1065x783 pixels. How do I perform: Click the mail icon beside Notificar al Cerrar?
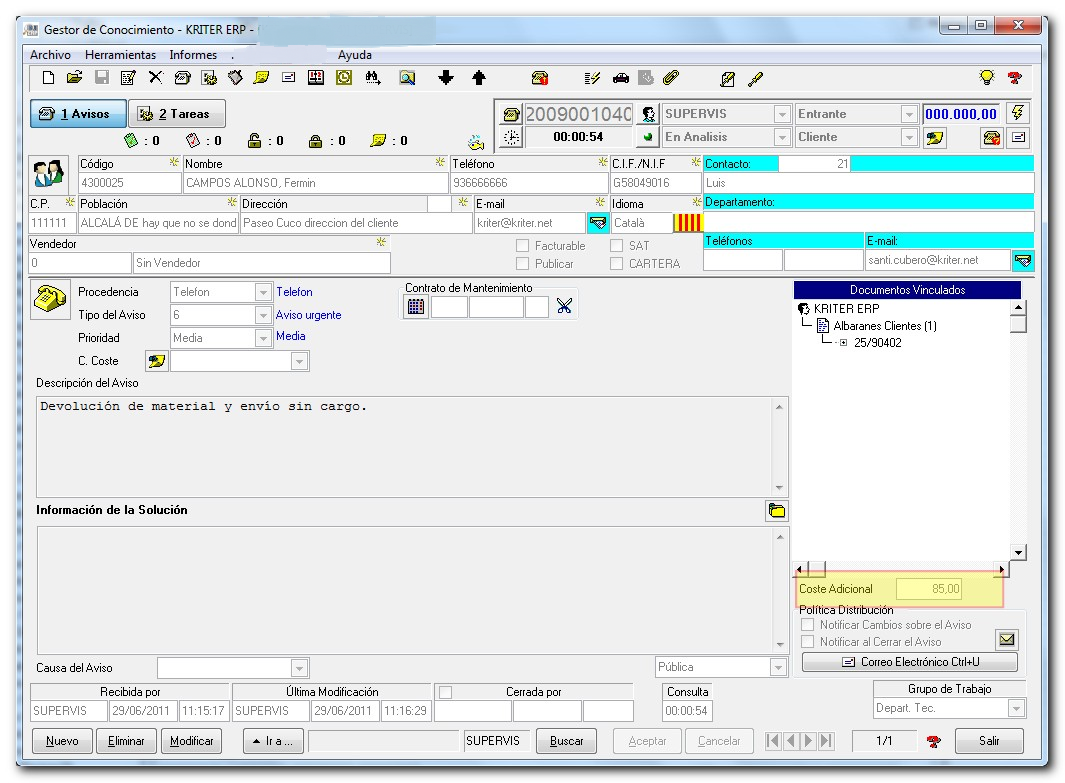(1007, 639)
